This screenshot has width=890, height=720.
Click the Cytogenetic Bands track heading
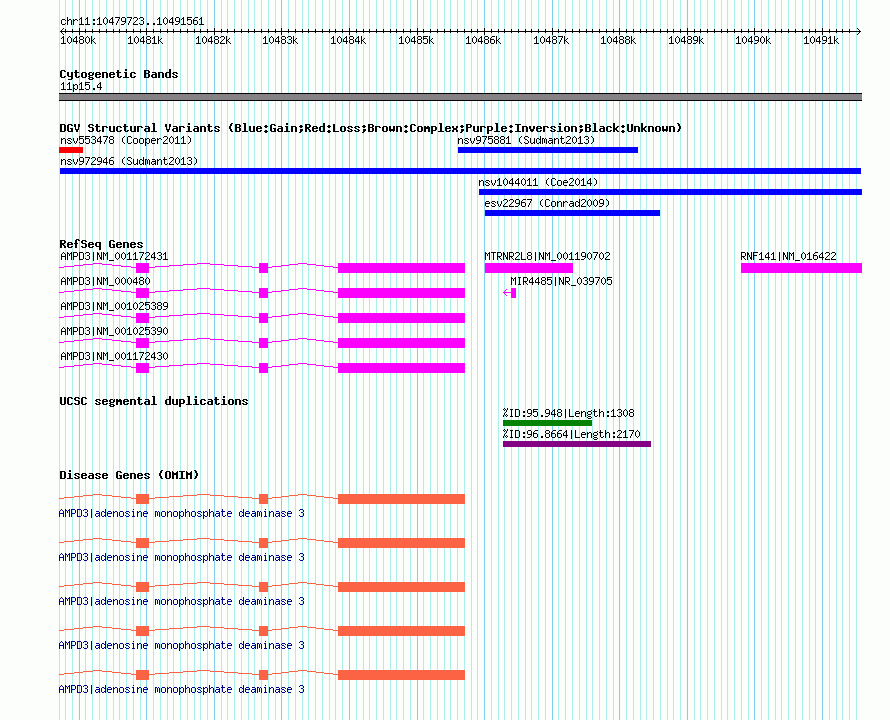click(119, 74)
